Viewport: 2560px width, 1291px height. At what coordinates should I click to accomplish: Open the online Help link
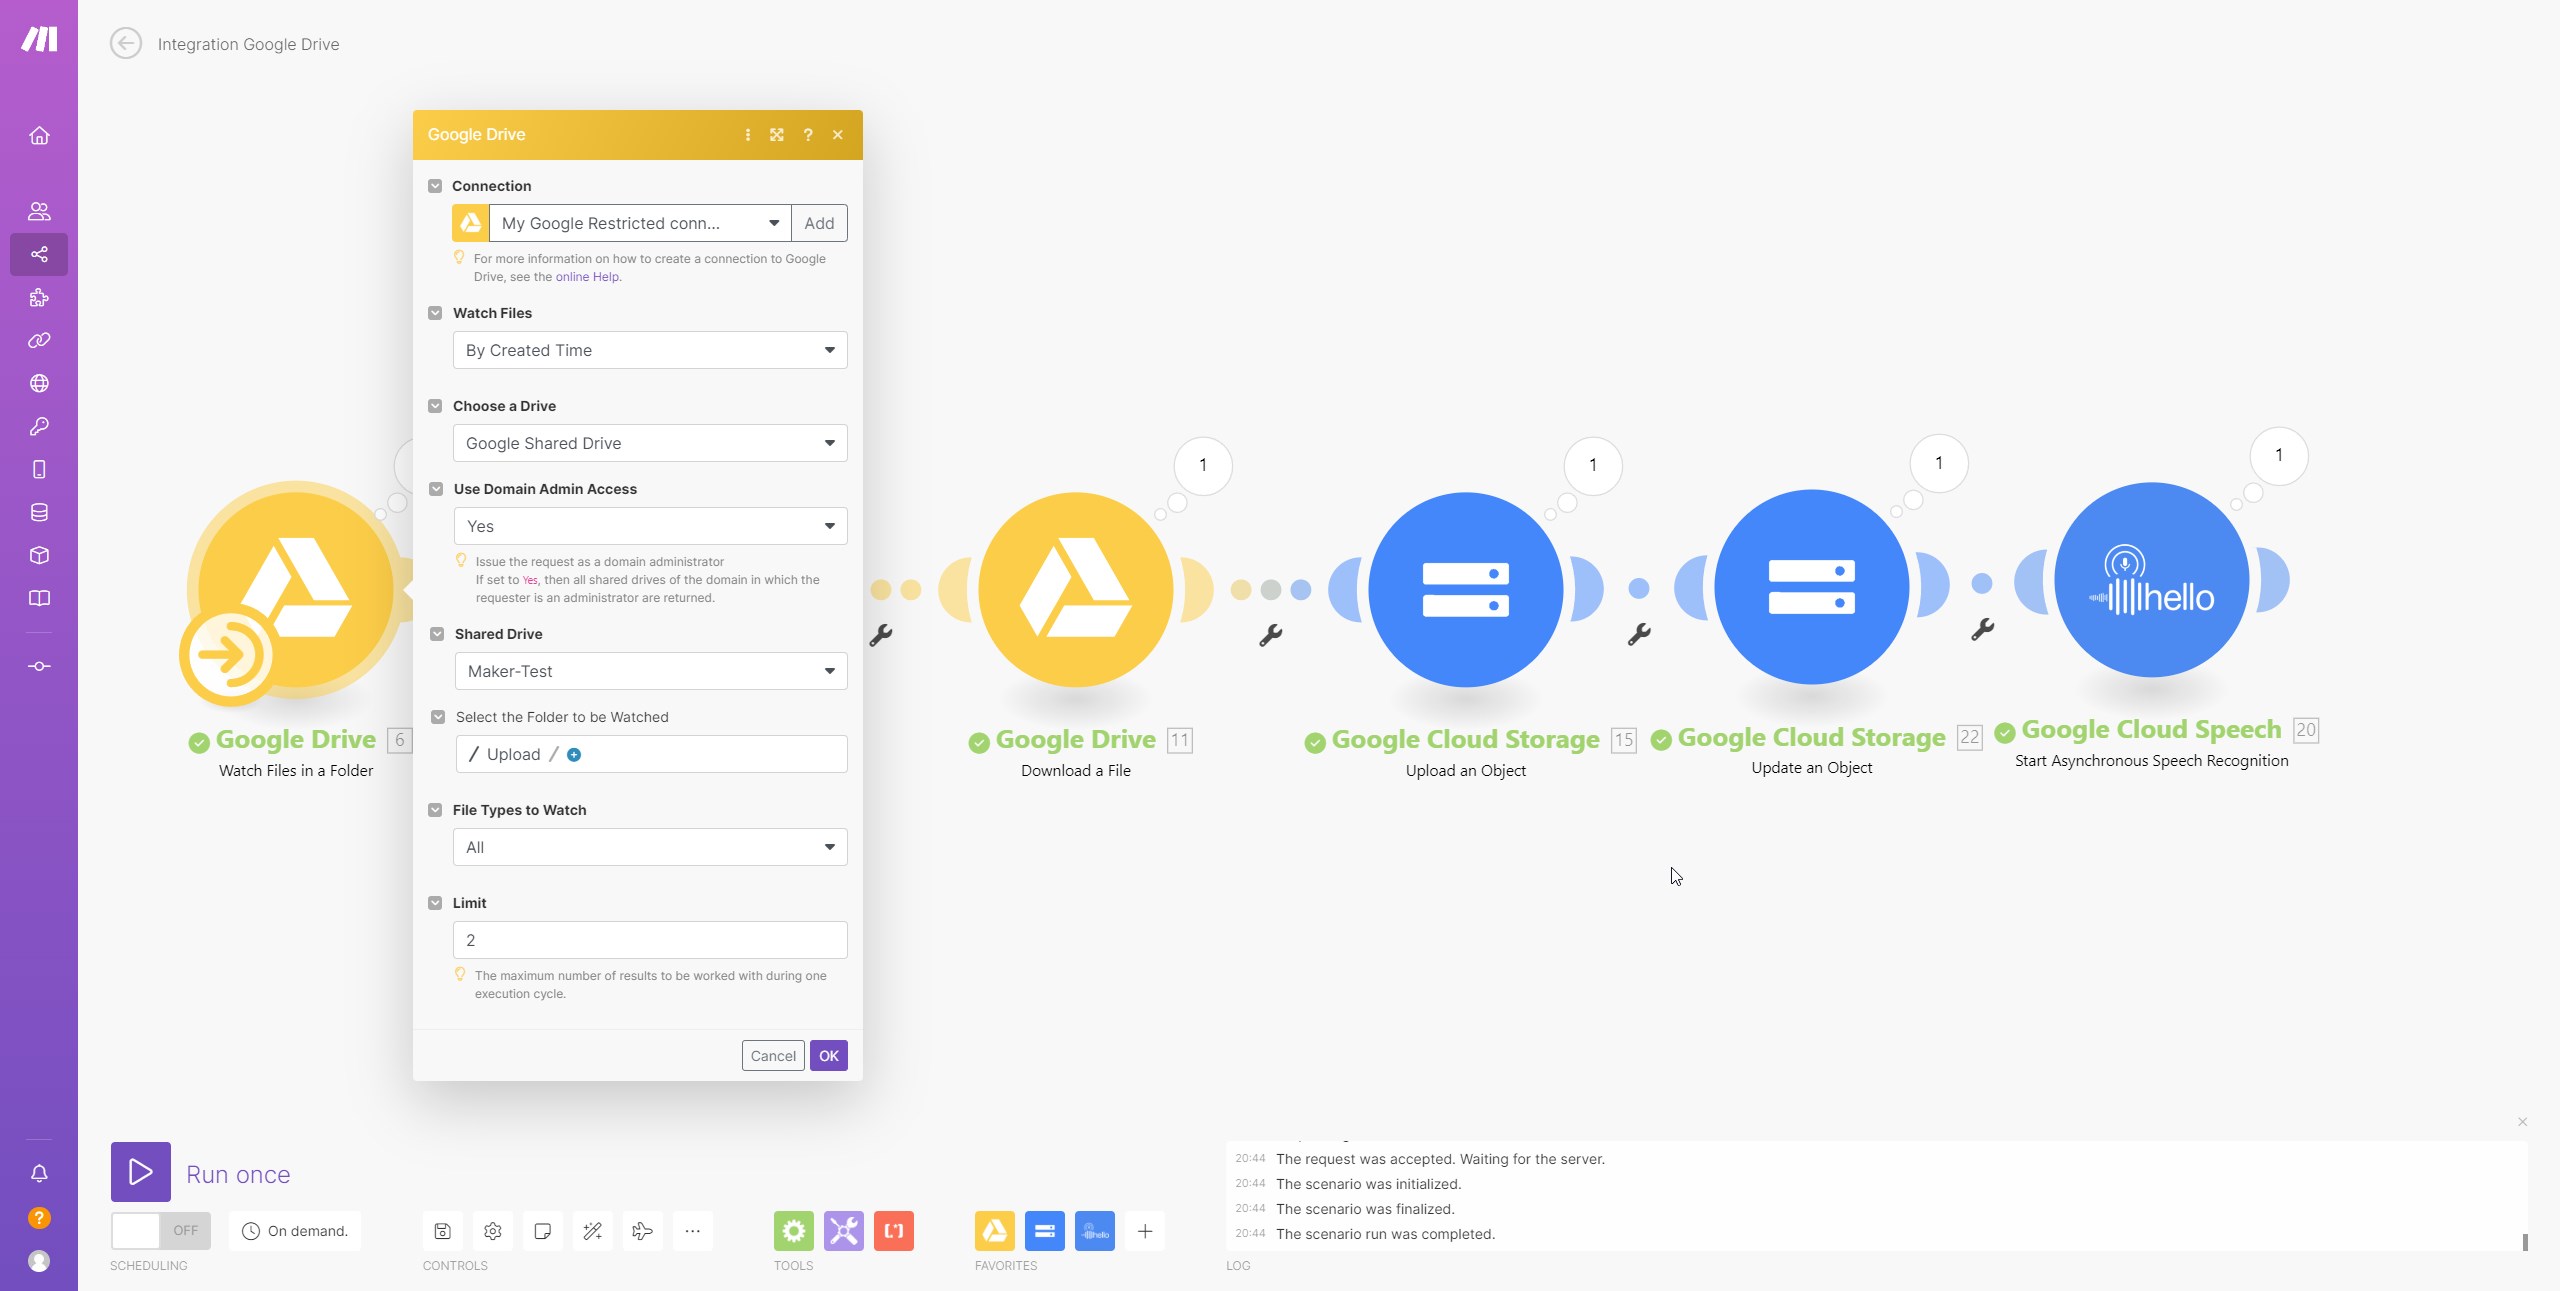point(588,277)
